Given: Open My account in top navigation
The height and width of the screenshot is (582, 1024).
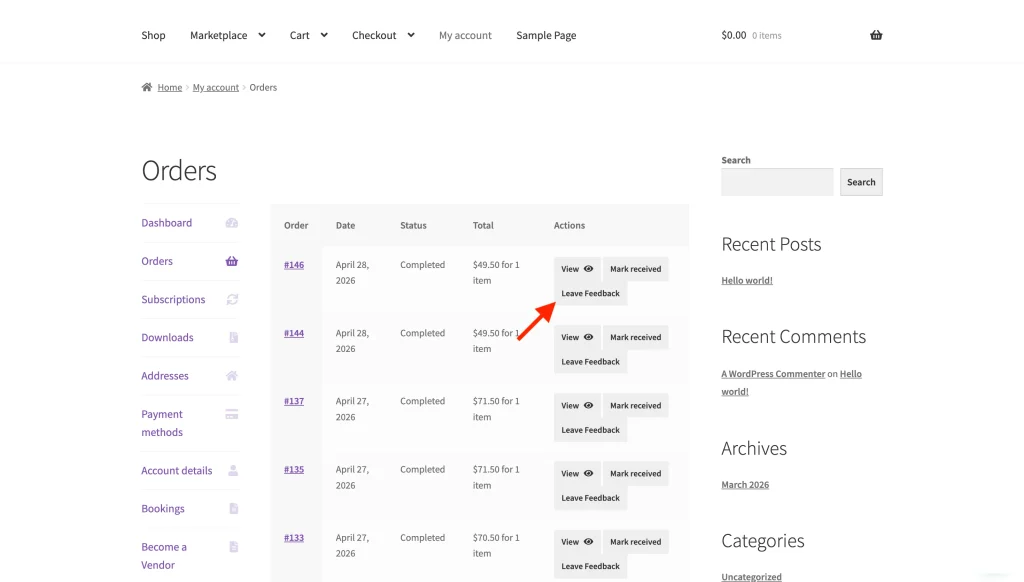Looking at the screenshot, I should coord(465,35).
